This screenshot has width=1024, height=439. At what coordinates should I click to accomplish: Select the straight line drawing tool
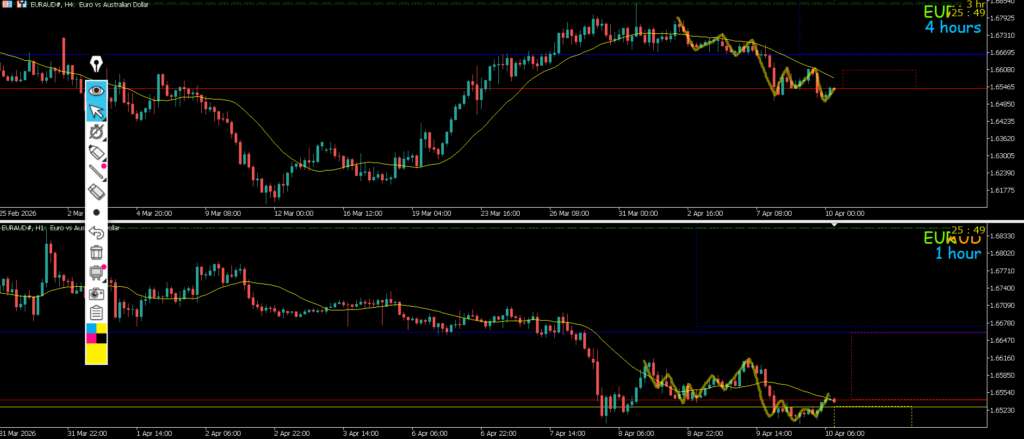[97, 172]
